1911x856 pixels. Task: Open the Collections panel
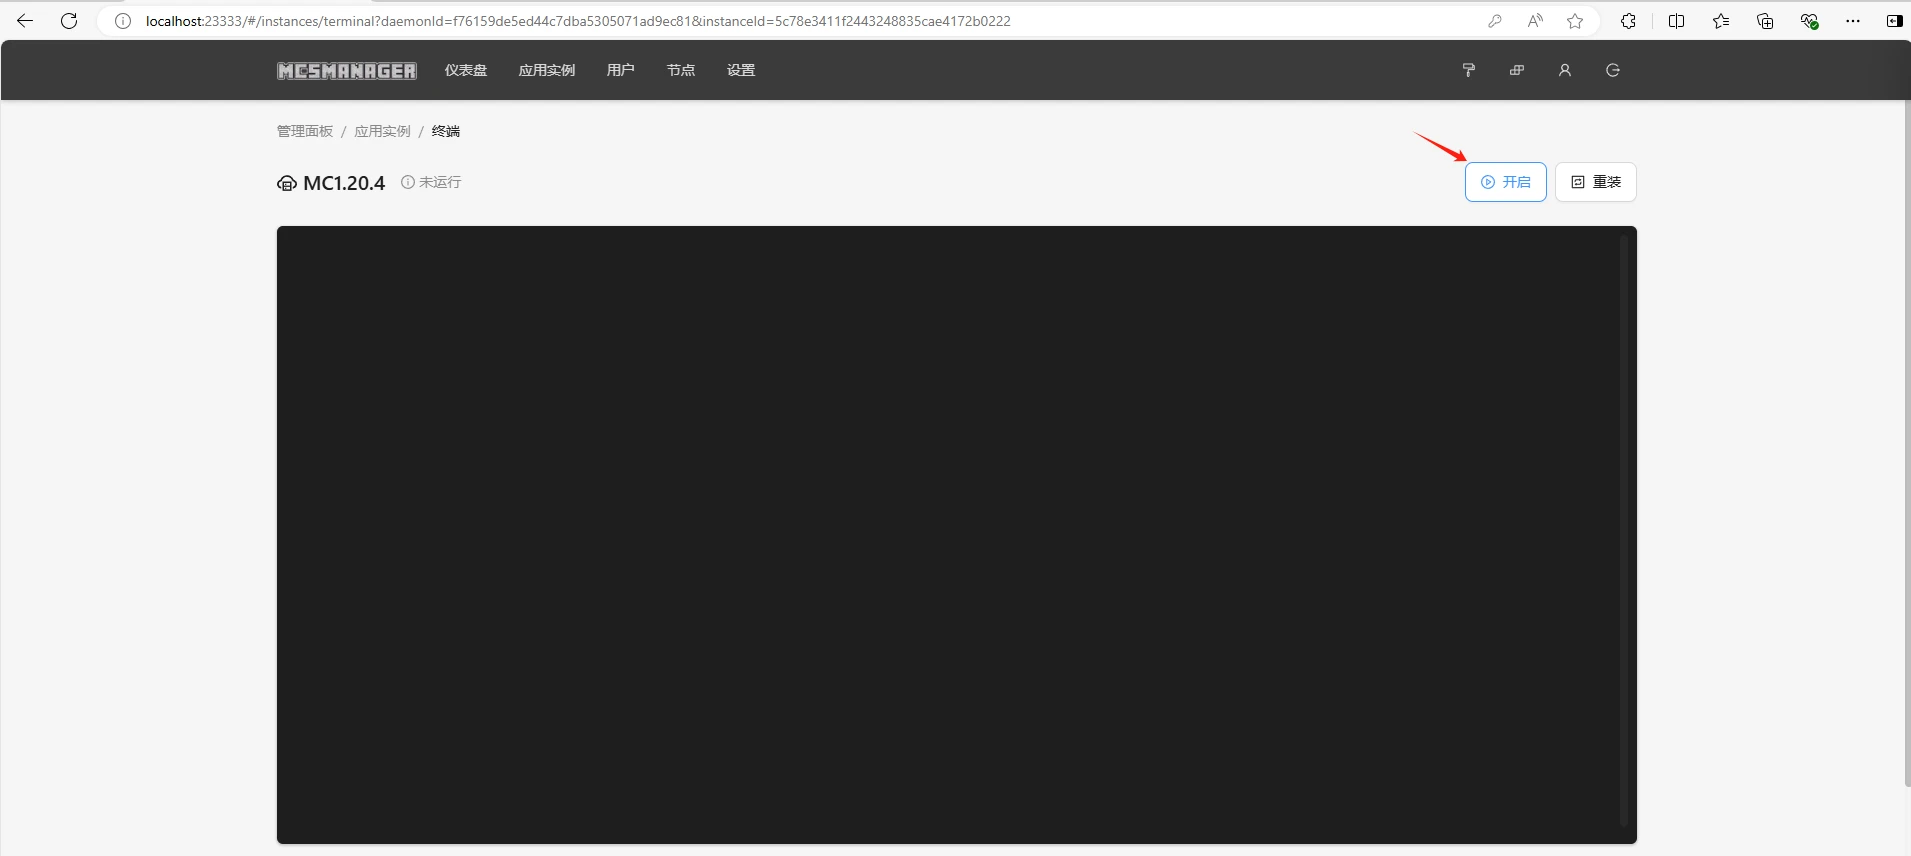coord(1764,21)
